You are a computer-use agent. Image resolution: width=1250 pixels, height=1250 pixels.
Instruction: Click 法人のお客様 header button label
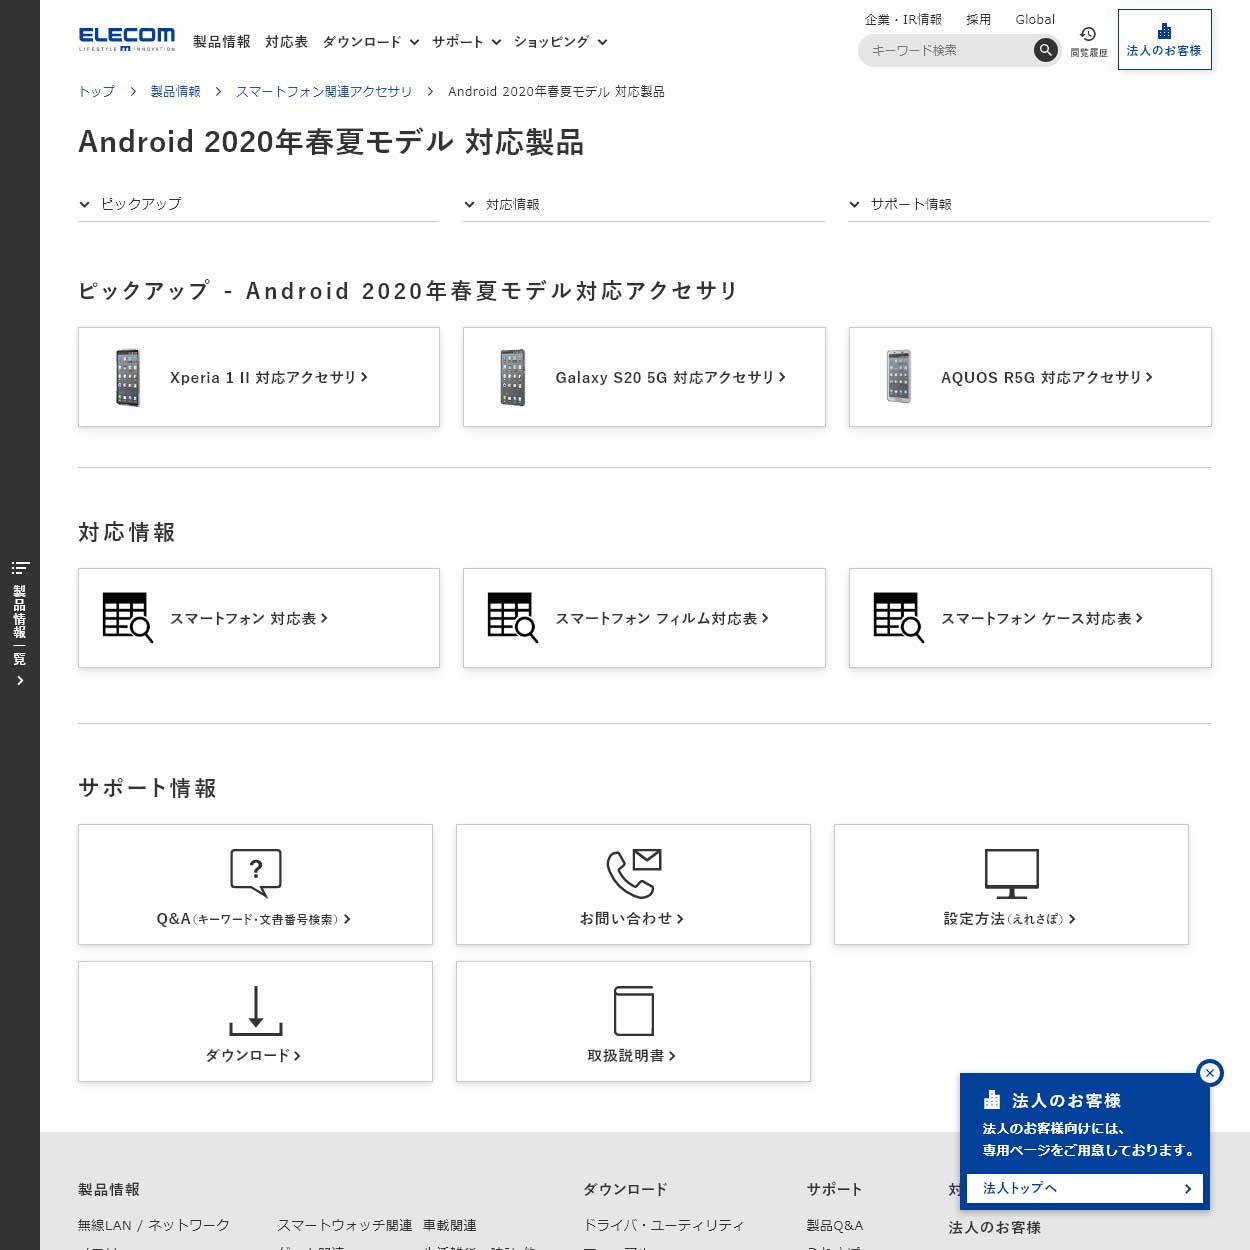[1164, 51]
